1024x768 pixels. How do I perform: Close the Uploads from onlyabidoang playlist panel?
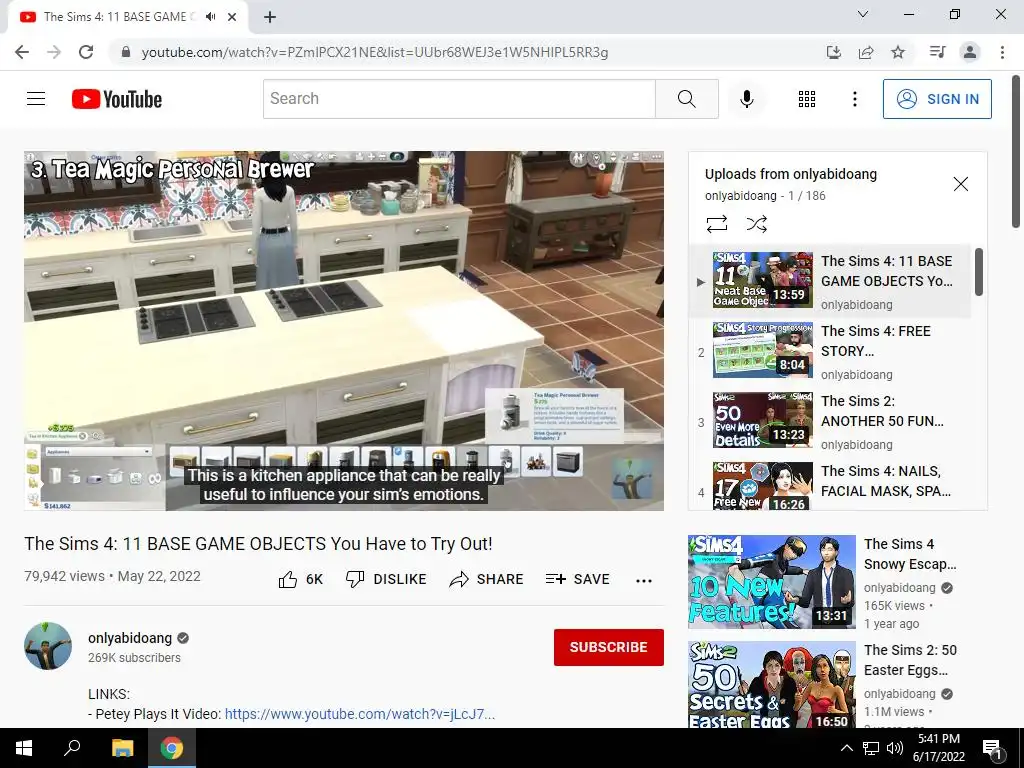(960, 184)
